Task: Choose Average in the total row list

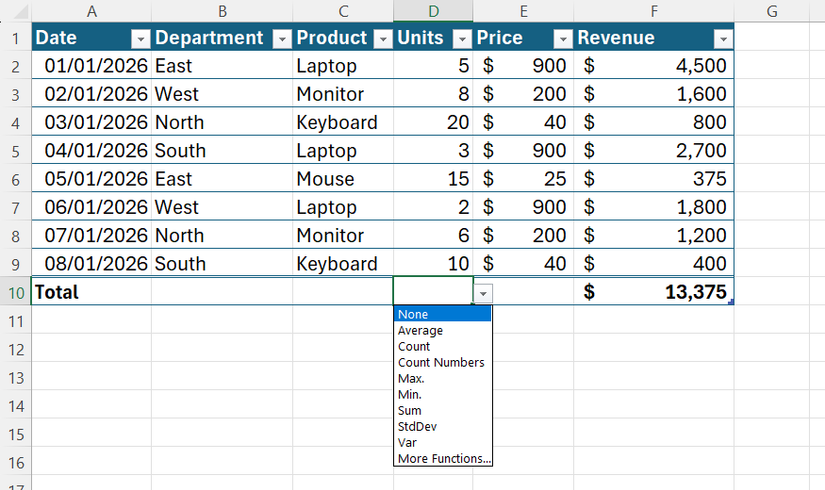Action: pyautogui.click(x=420, y=331)
